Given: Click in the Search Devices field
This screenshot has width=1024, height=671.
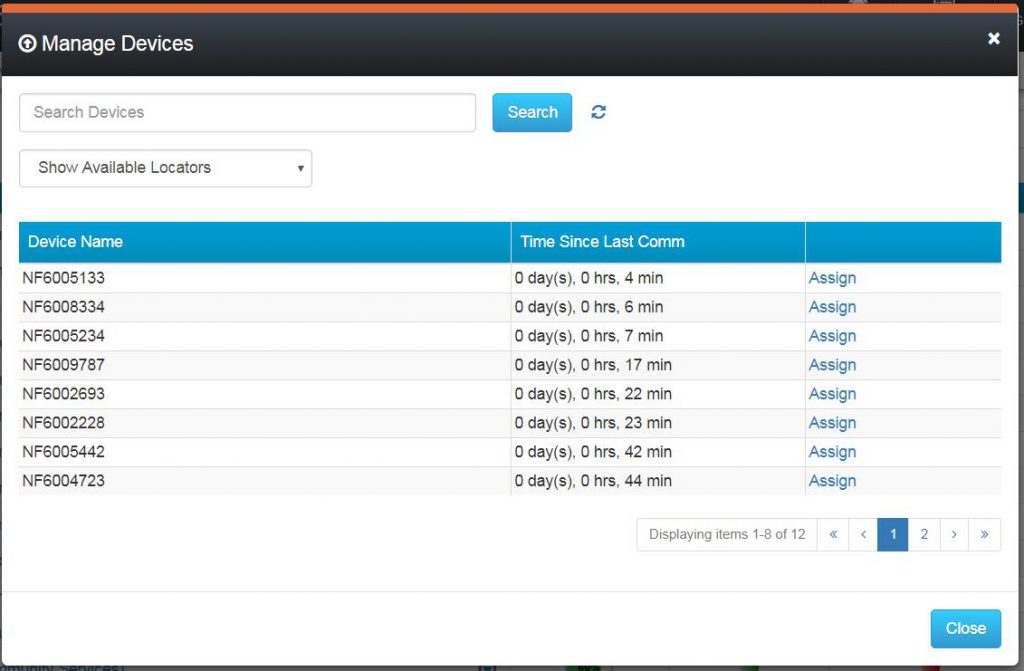Looking at the screenshot, I should pos(247,113).
